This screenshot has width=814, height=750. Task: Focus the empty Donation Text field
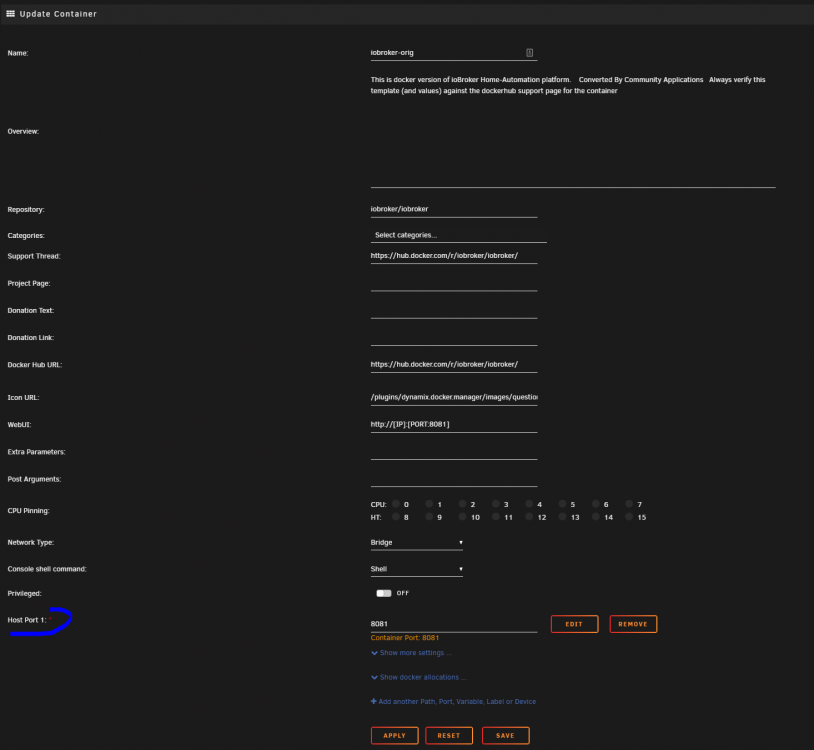tap(454, 310)
